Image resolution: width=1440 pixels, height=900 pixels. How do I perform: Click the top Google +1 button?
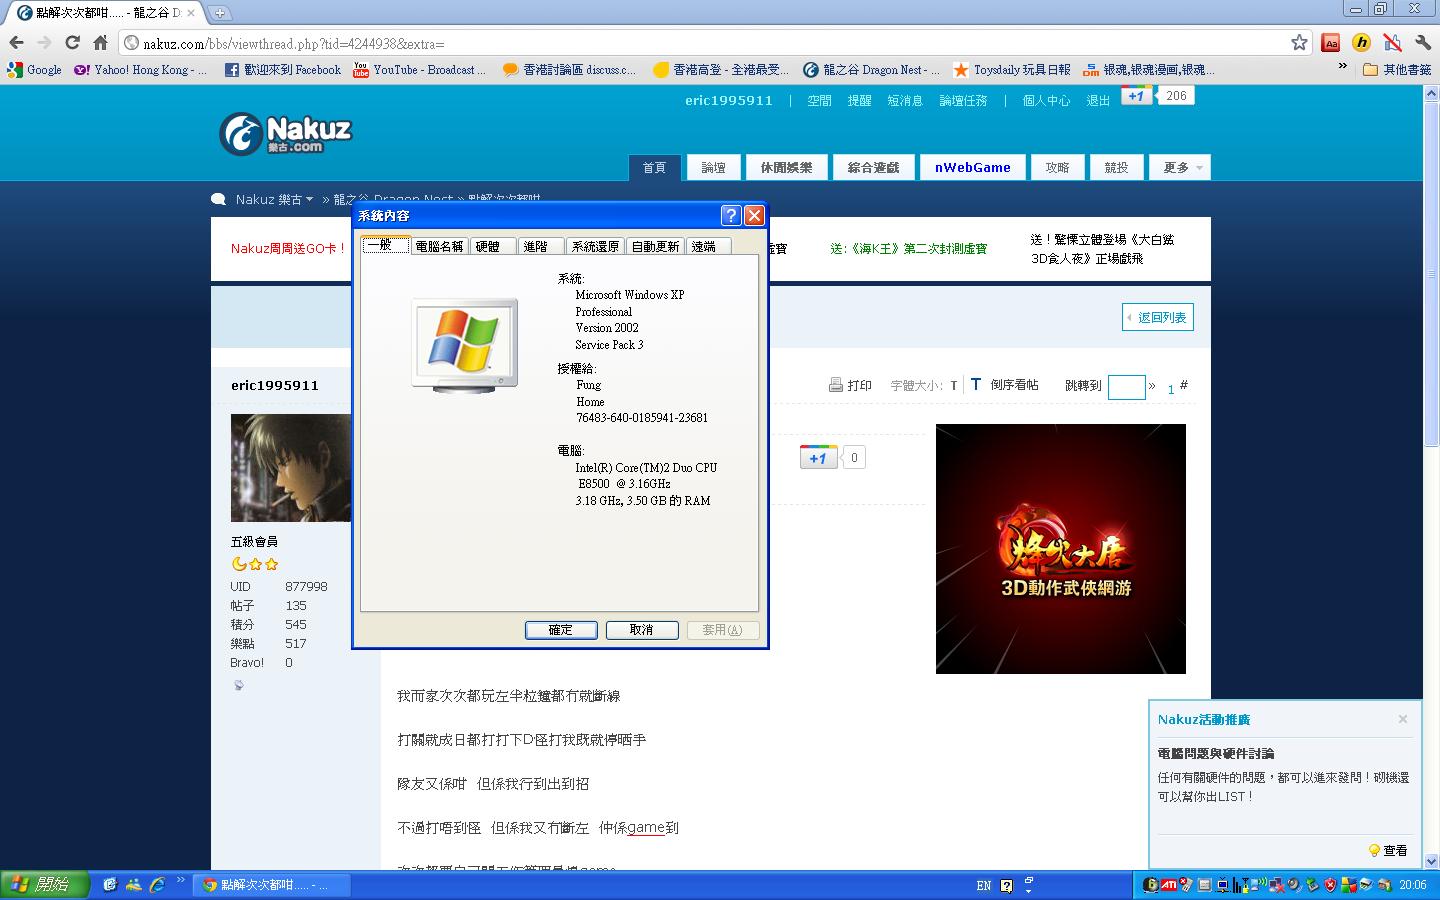point(1136,95)
